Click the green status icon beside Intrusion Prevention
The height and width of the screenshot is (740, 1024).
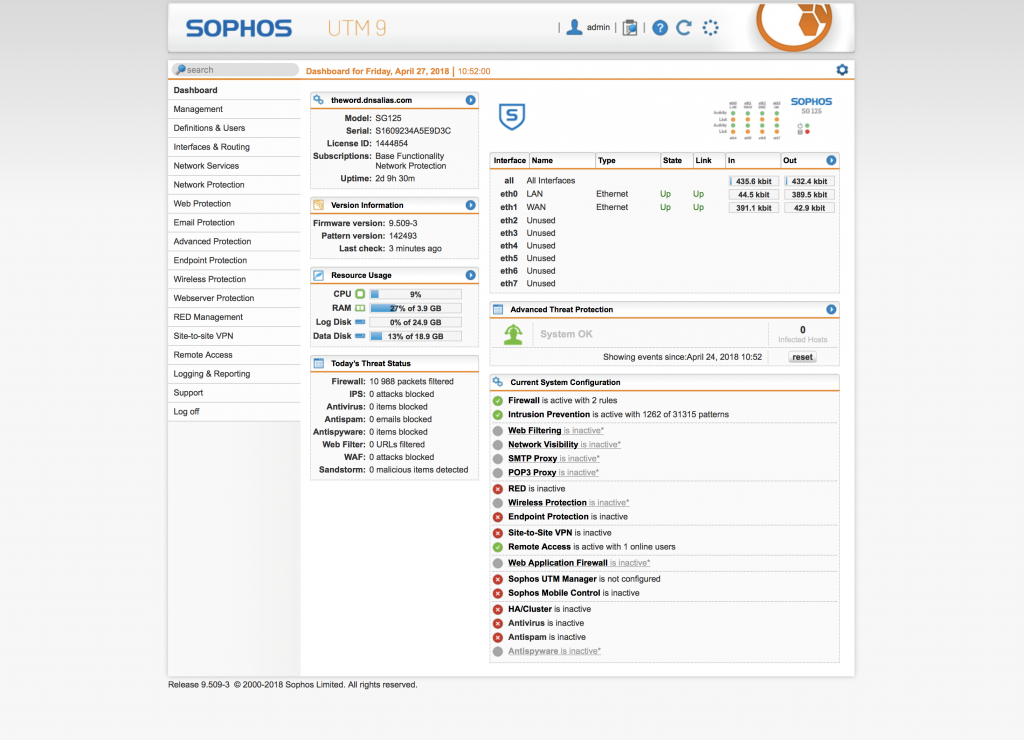coord(498,415)
